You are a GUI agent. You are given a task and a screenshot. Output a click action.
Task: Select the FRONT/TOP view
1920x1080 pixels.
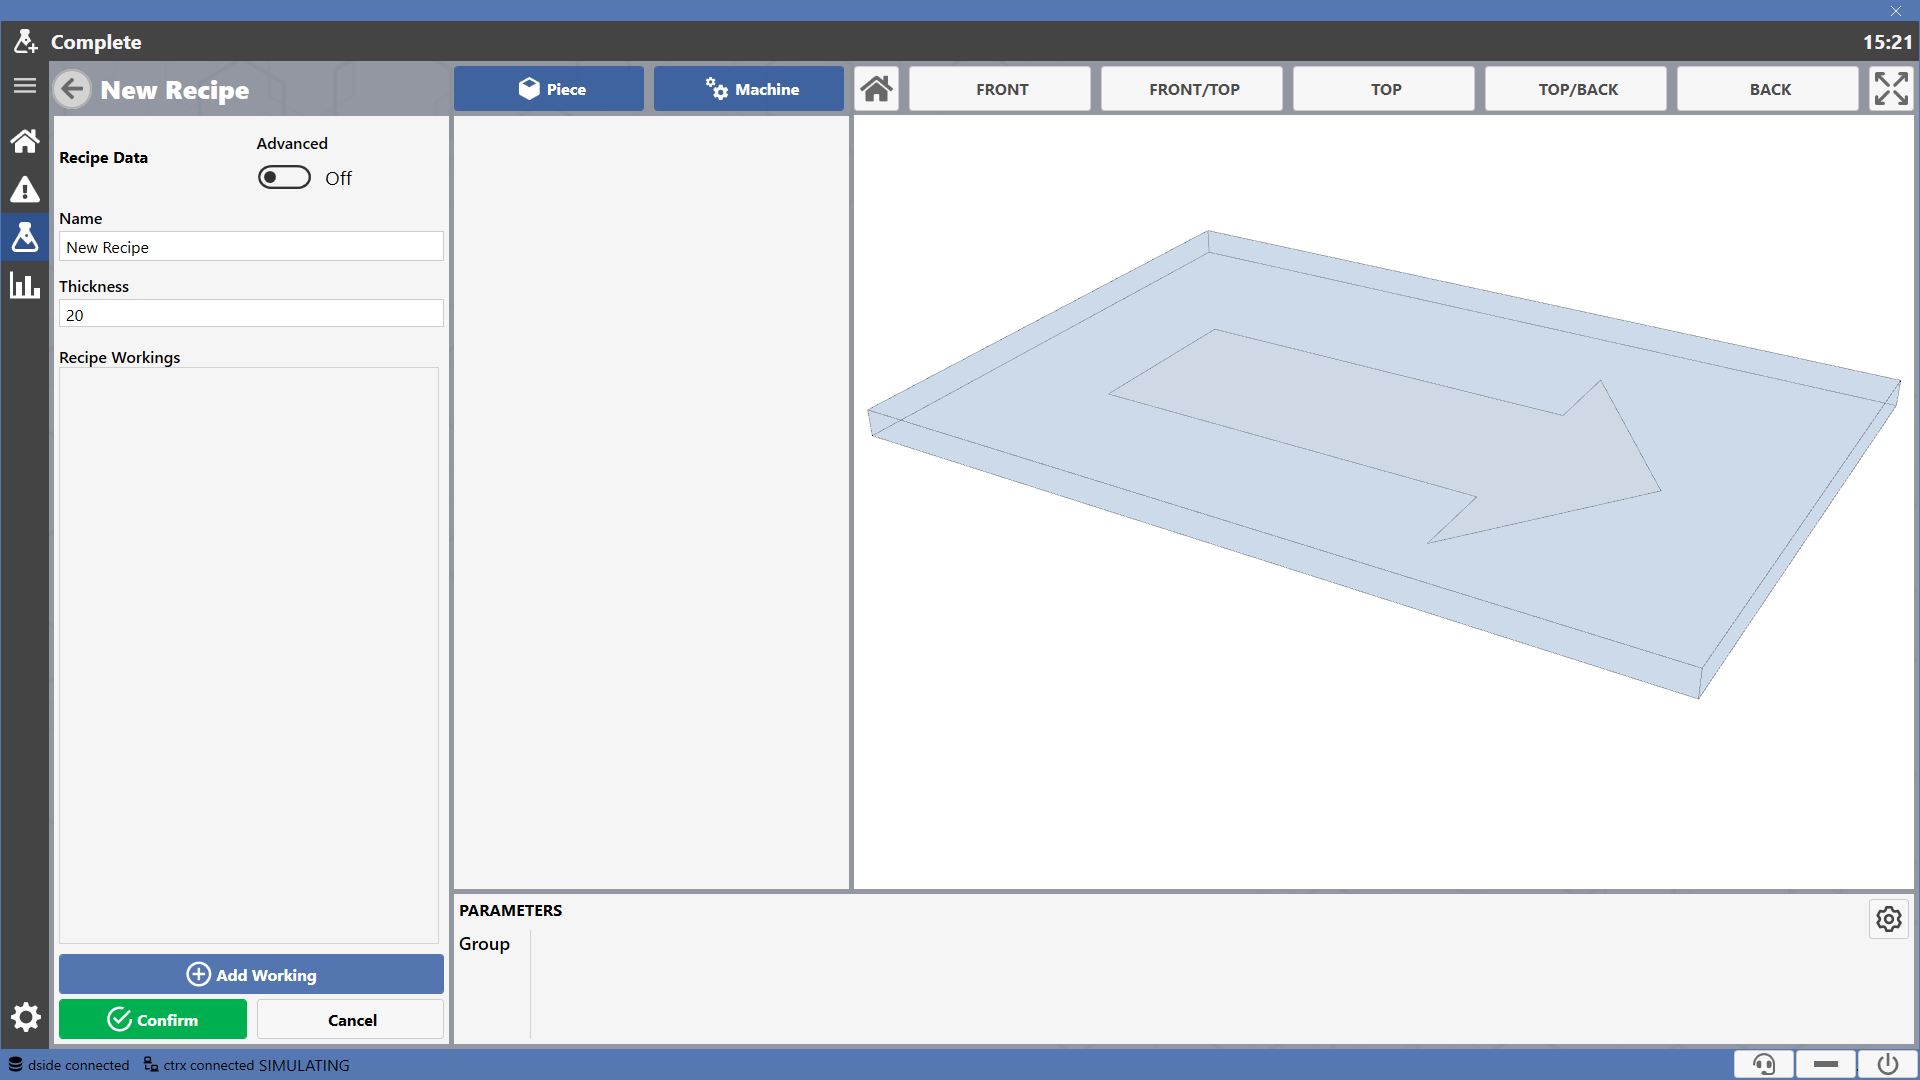[1192, 89]
